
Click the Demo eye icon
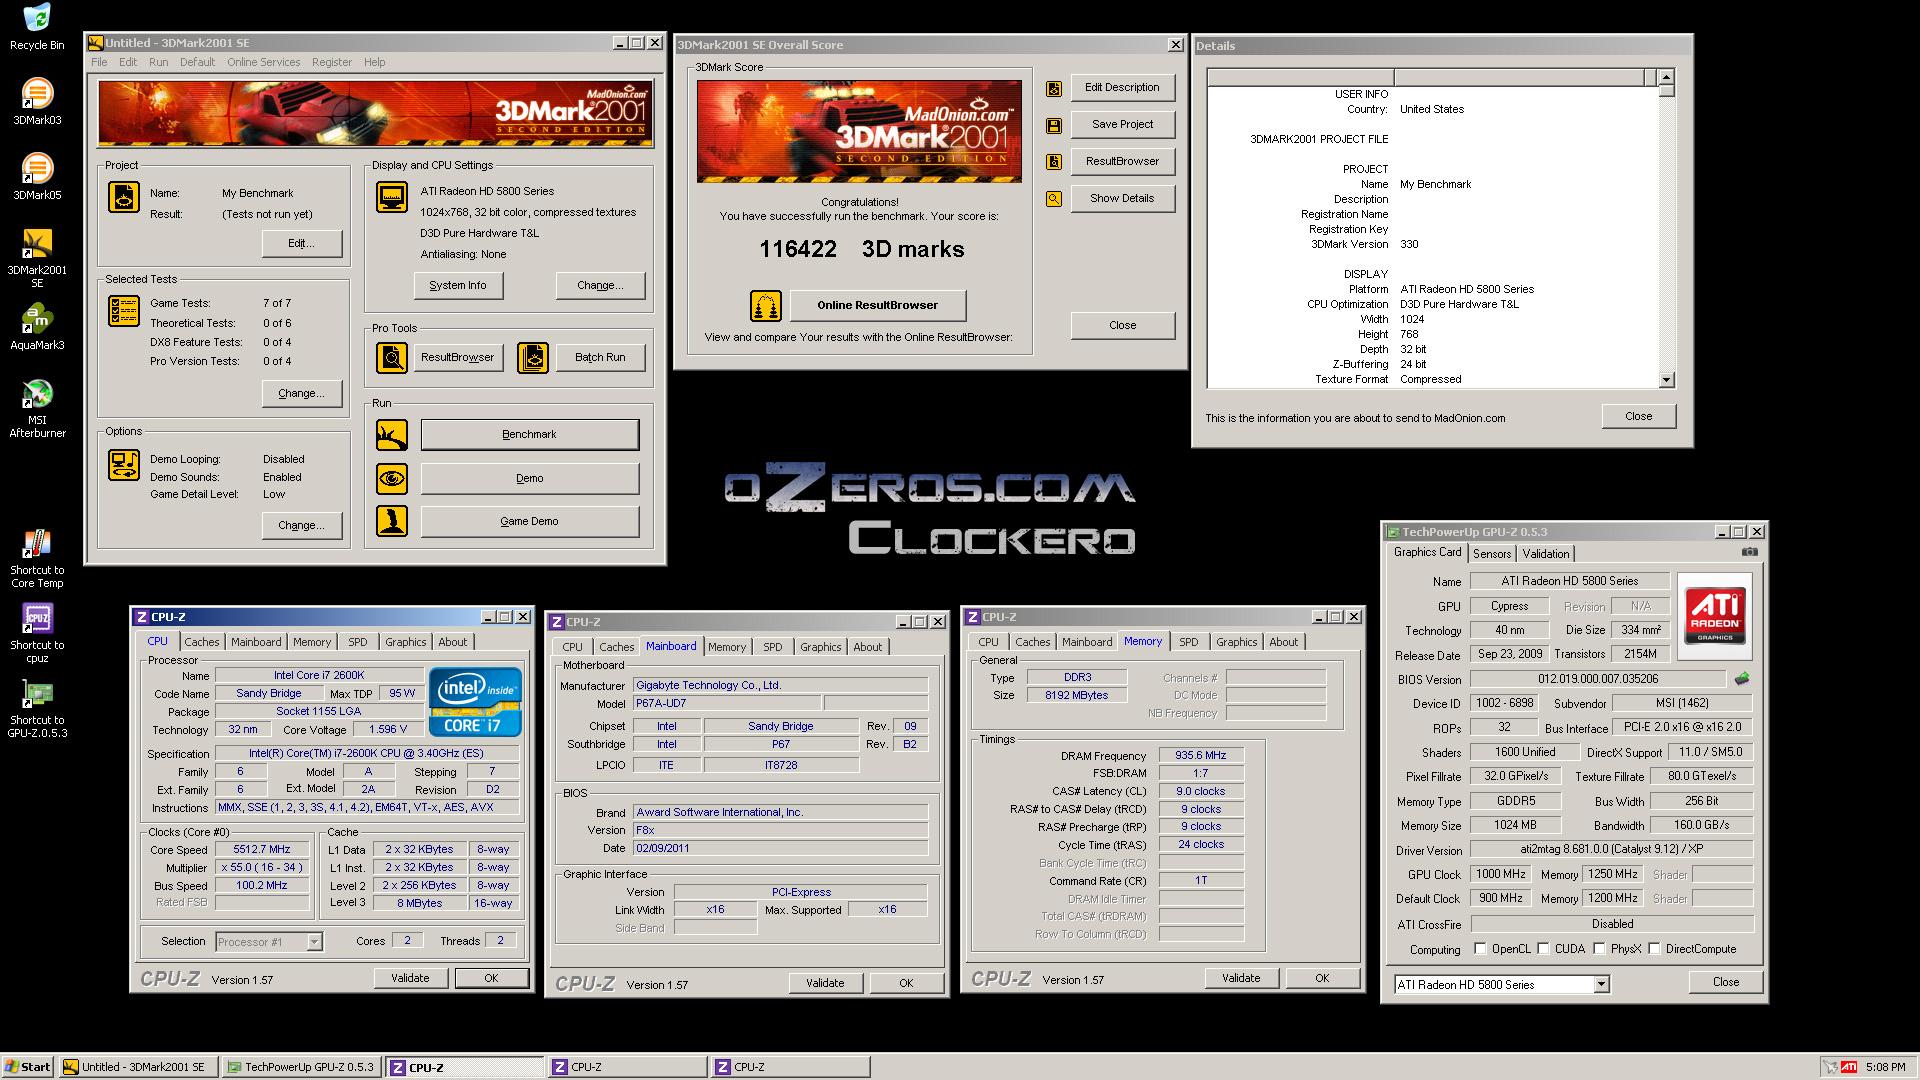point(392,479)
